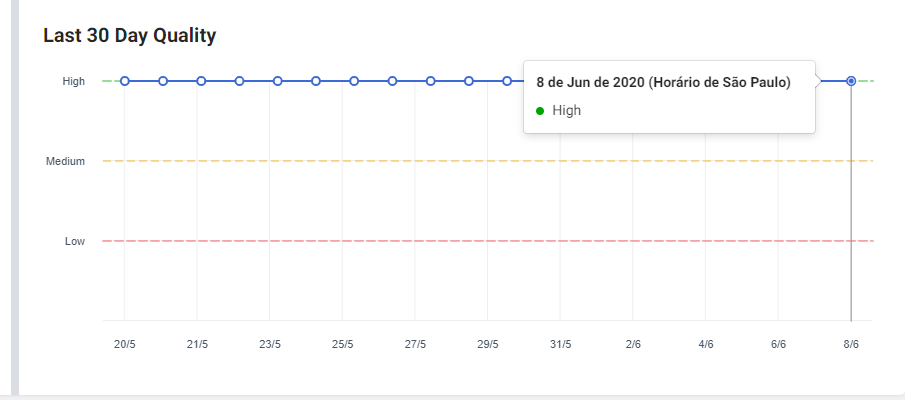Click the leftmost data point on the High line
The image size is (905, 400).
coord(125,81)
